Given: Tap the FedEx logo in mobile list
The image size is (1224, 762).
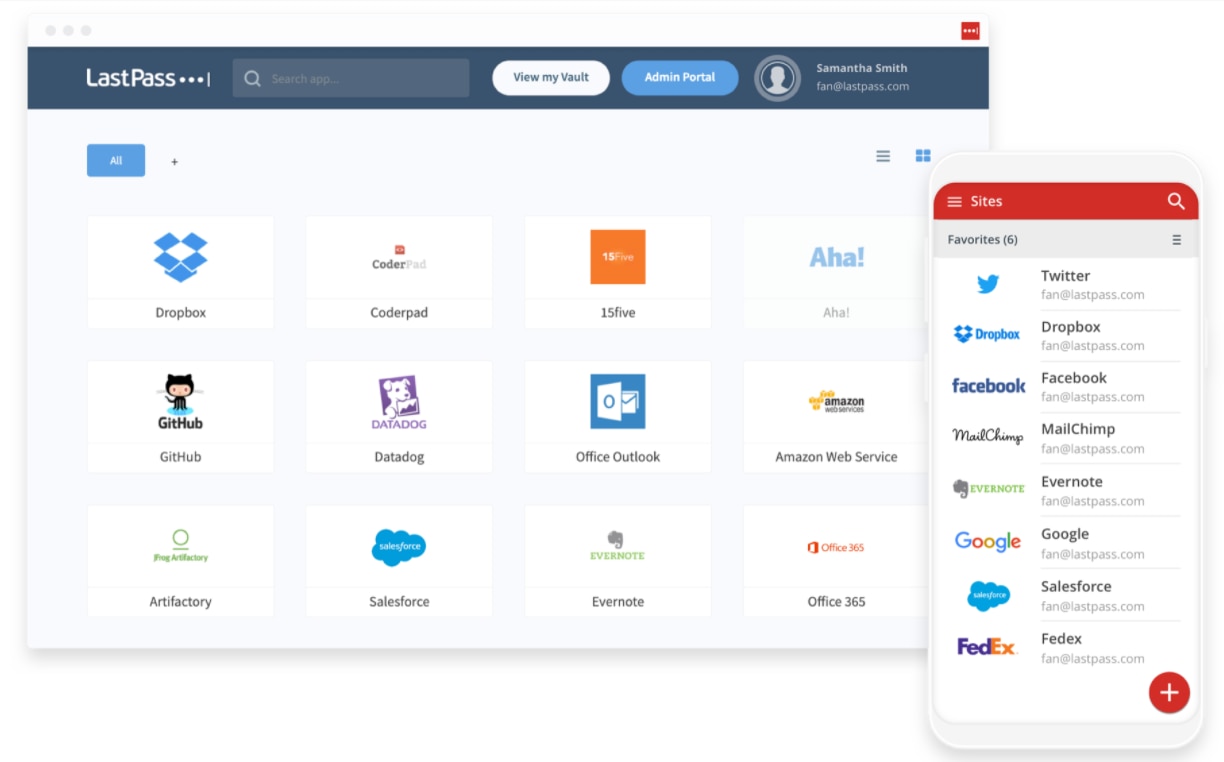Looking at the screenshot, I should [987, 647].
